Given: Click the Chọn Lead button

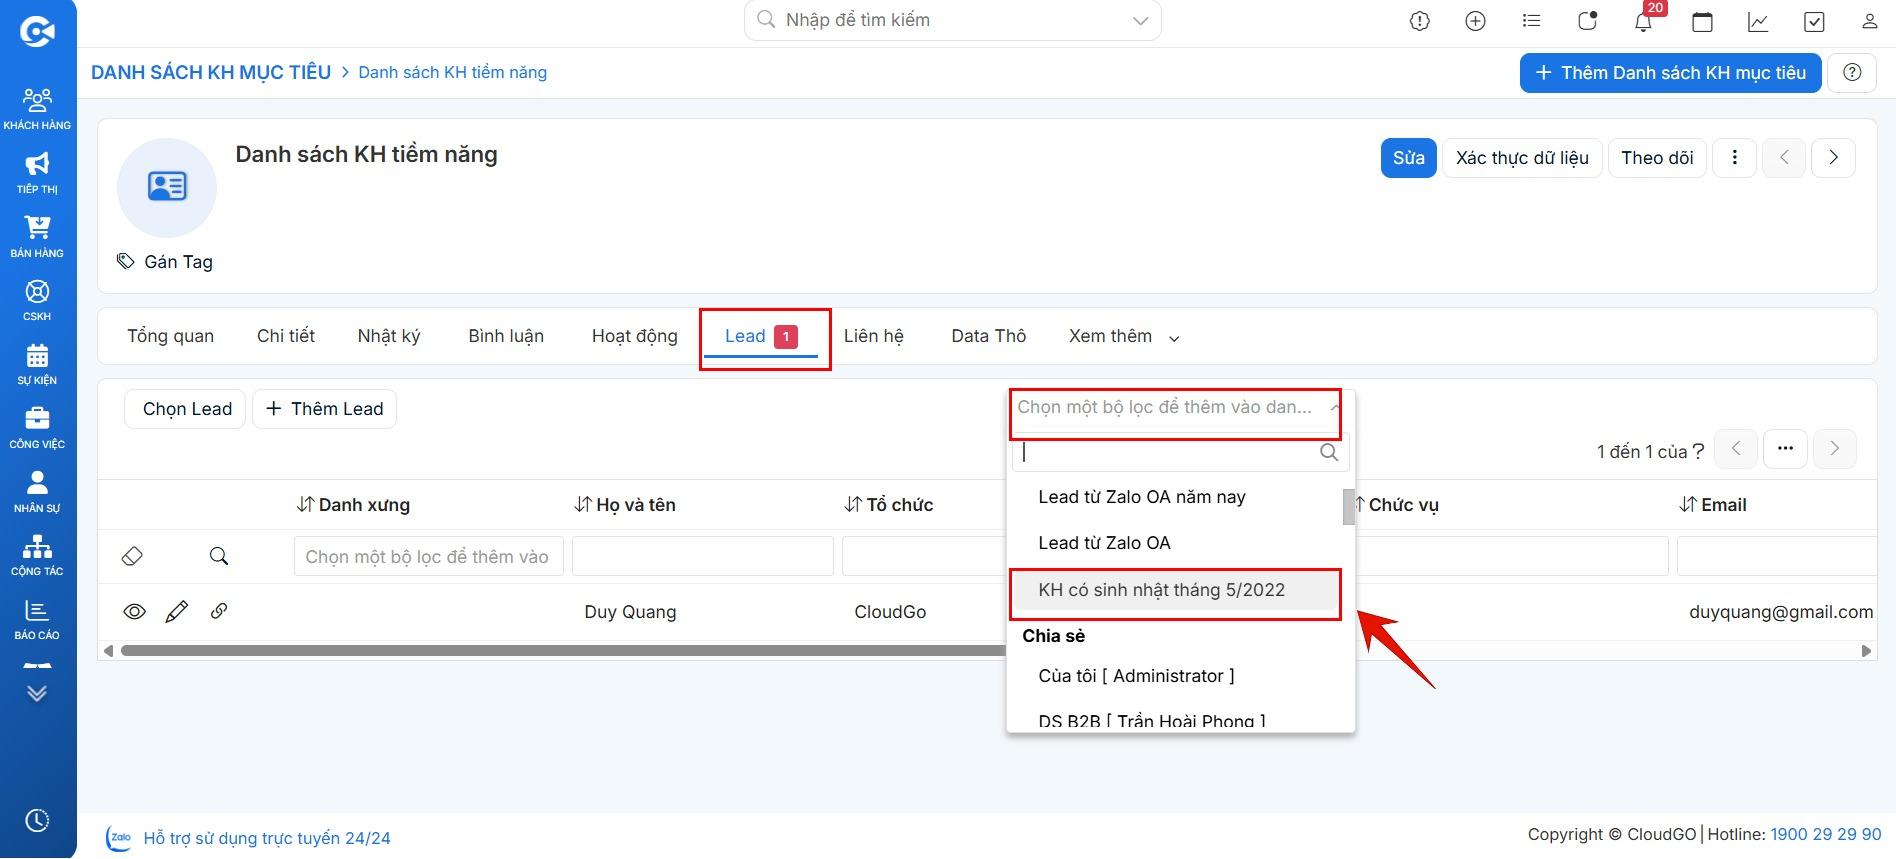Looking at the screenshot, I should 185,409.
